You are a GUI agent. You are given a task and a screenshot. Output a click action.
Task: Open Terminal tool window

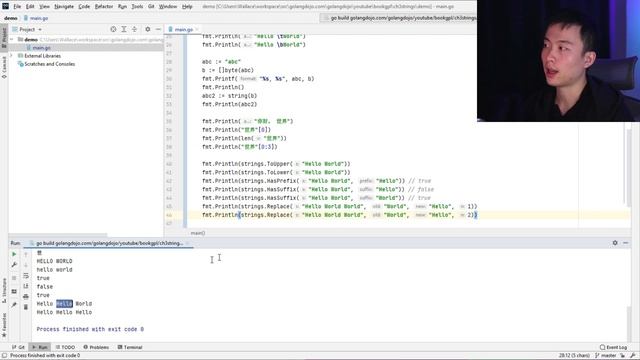[130, 347]
